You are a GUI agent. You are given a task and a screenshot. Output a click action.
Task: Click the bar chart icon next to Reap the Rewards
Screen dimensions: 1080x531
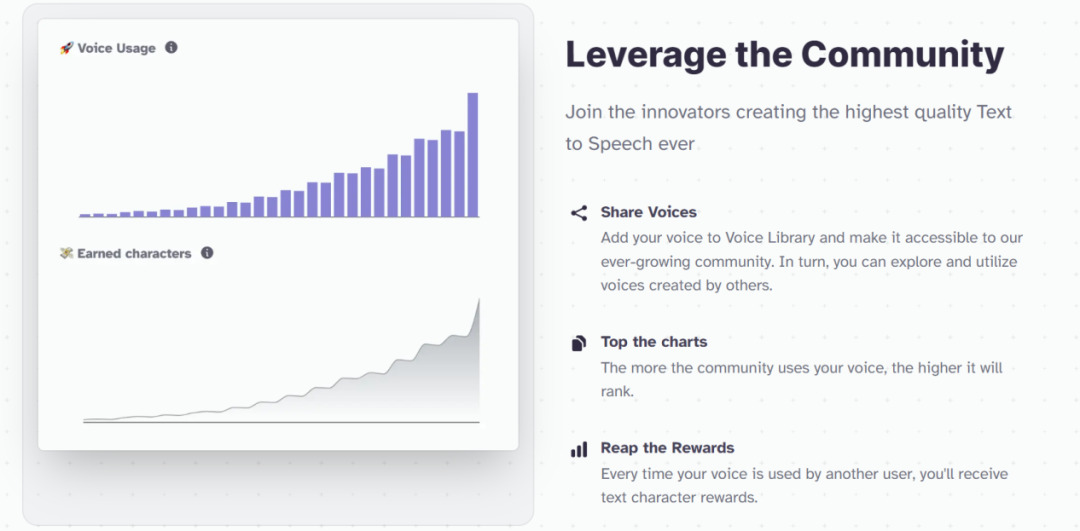579,450
